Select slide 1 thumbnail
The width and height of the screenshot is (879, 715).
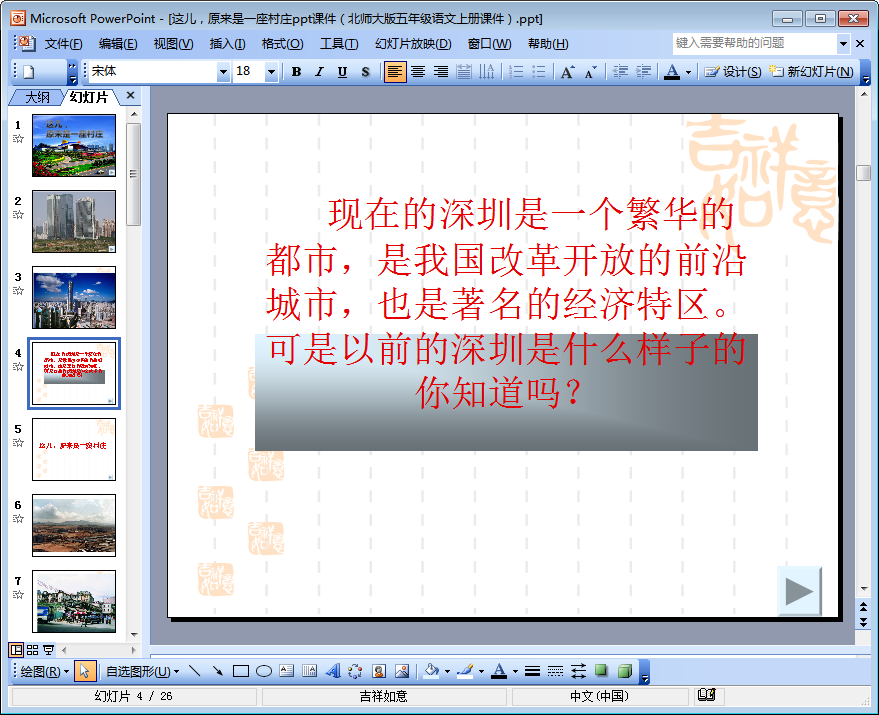(74, 145)
